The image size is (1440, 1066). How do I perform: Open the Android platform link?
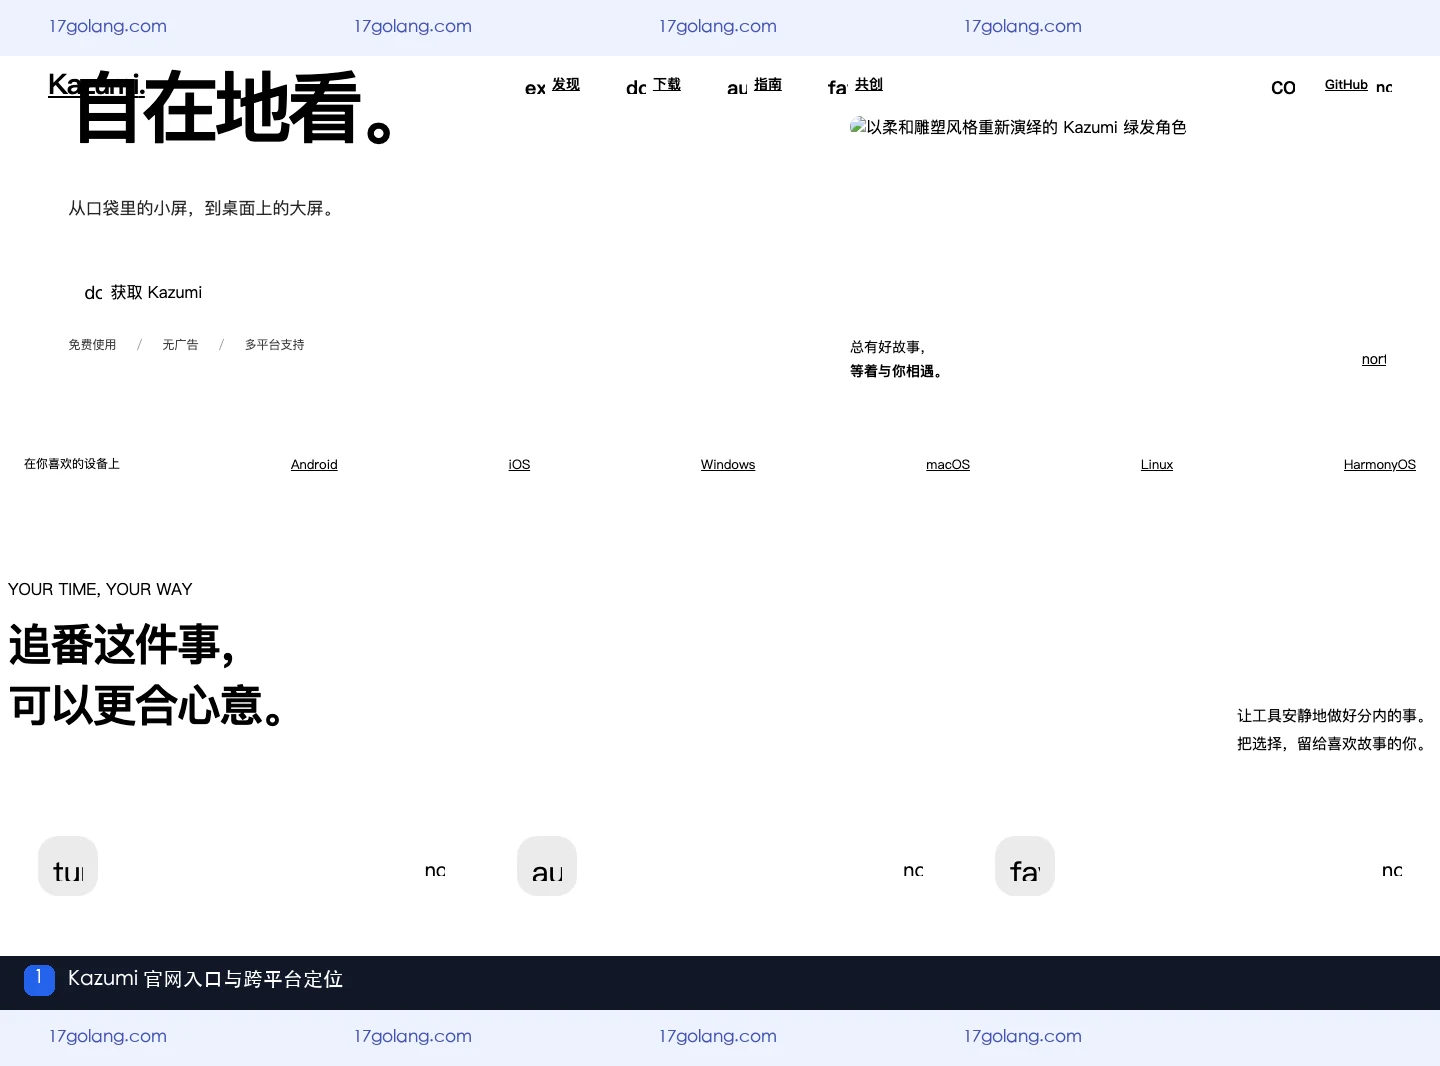coord(314,465)
